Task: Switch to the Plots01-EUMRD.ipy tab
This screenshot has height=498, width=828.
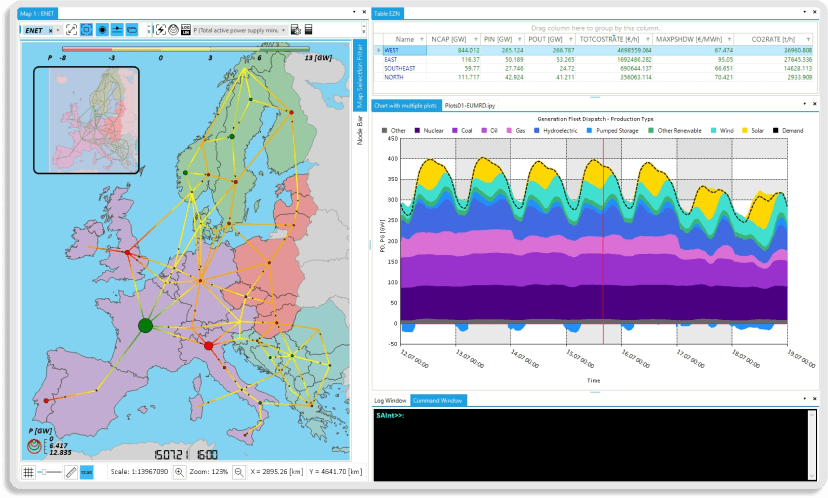Action: click(x=470, y=104)
